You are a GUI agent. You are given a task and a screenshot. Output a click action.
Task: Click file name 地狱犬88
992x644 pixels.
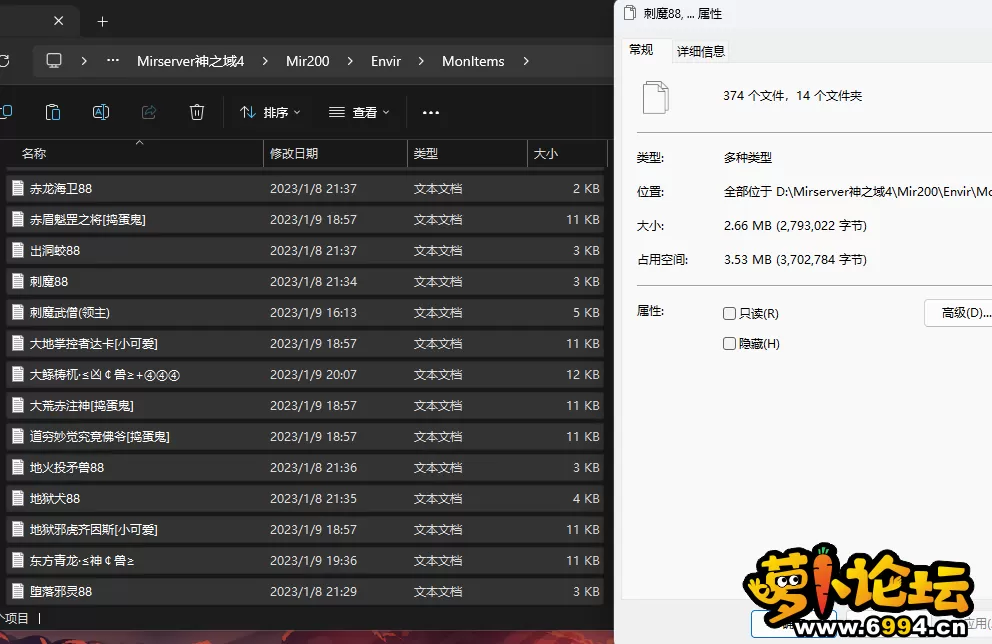click(x=55, y=498)
